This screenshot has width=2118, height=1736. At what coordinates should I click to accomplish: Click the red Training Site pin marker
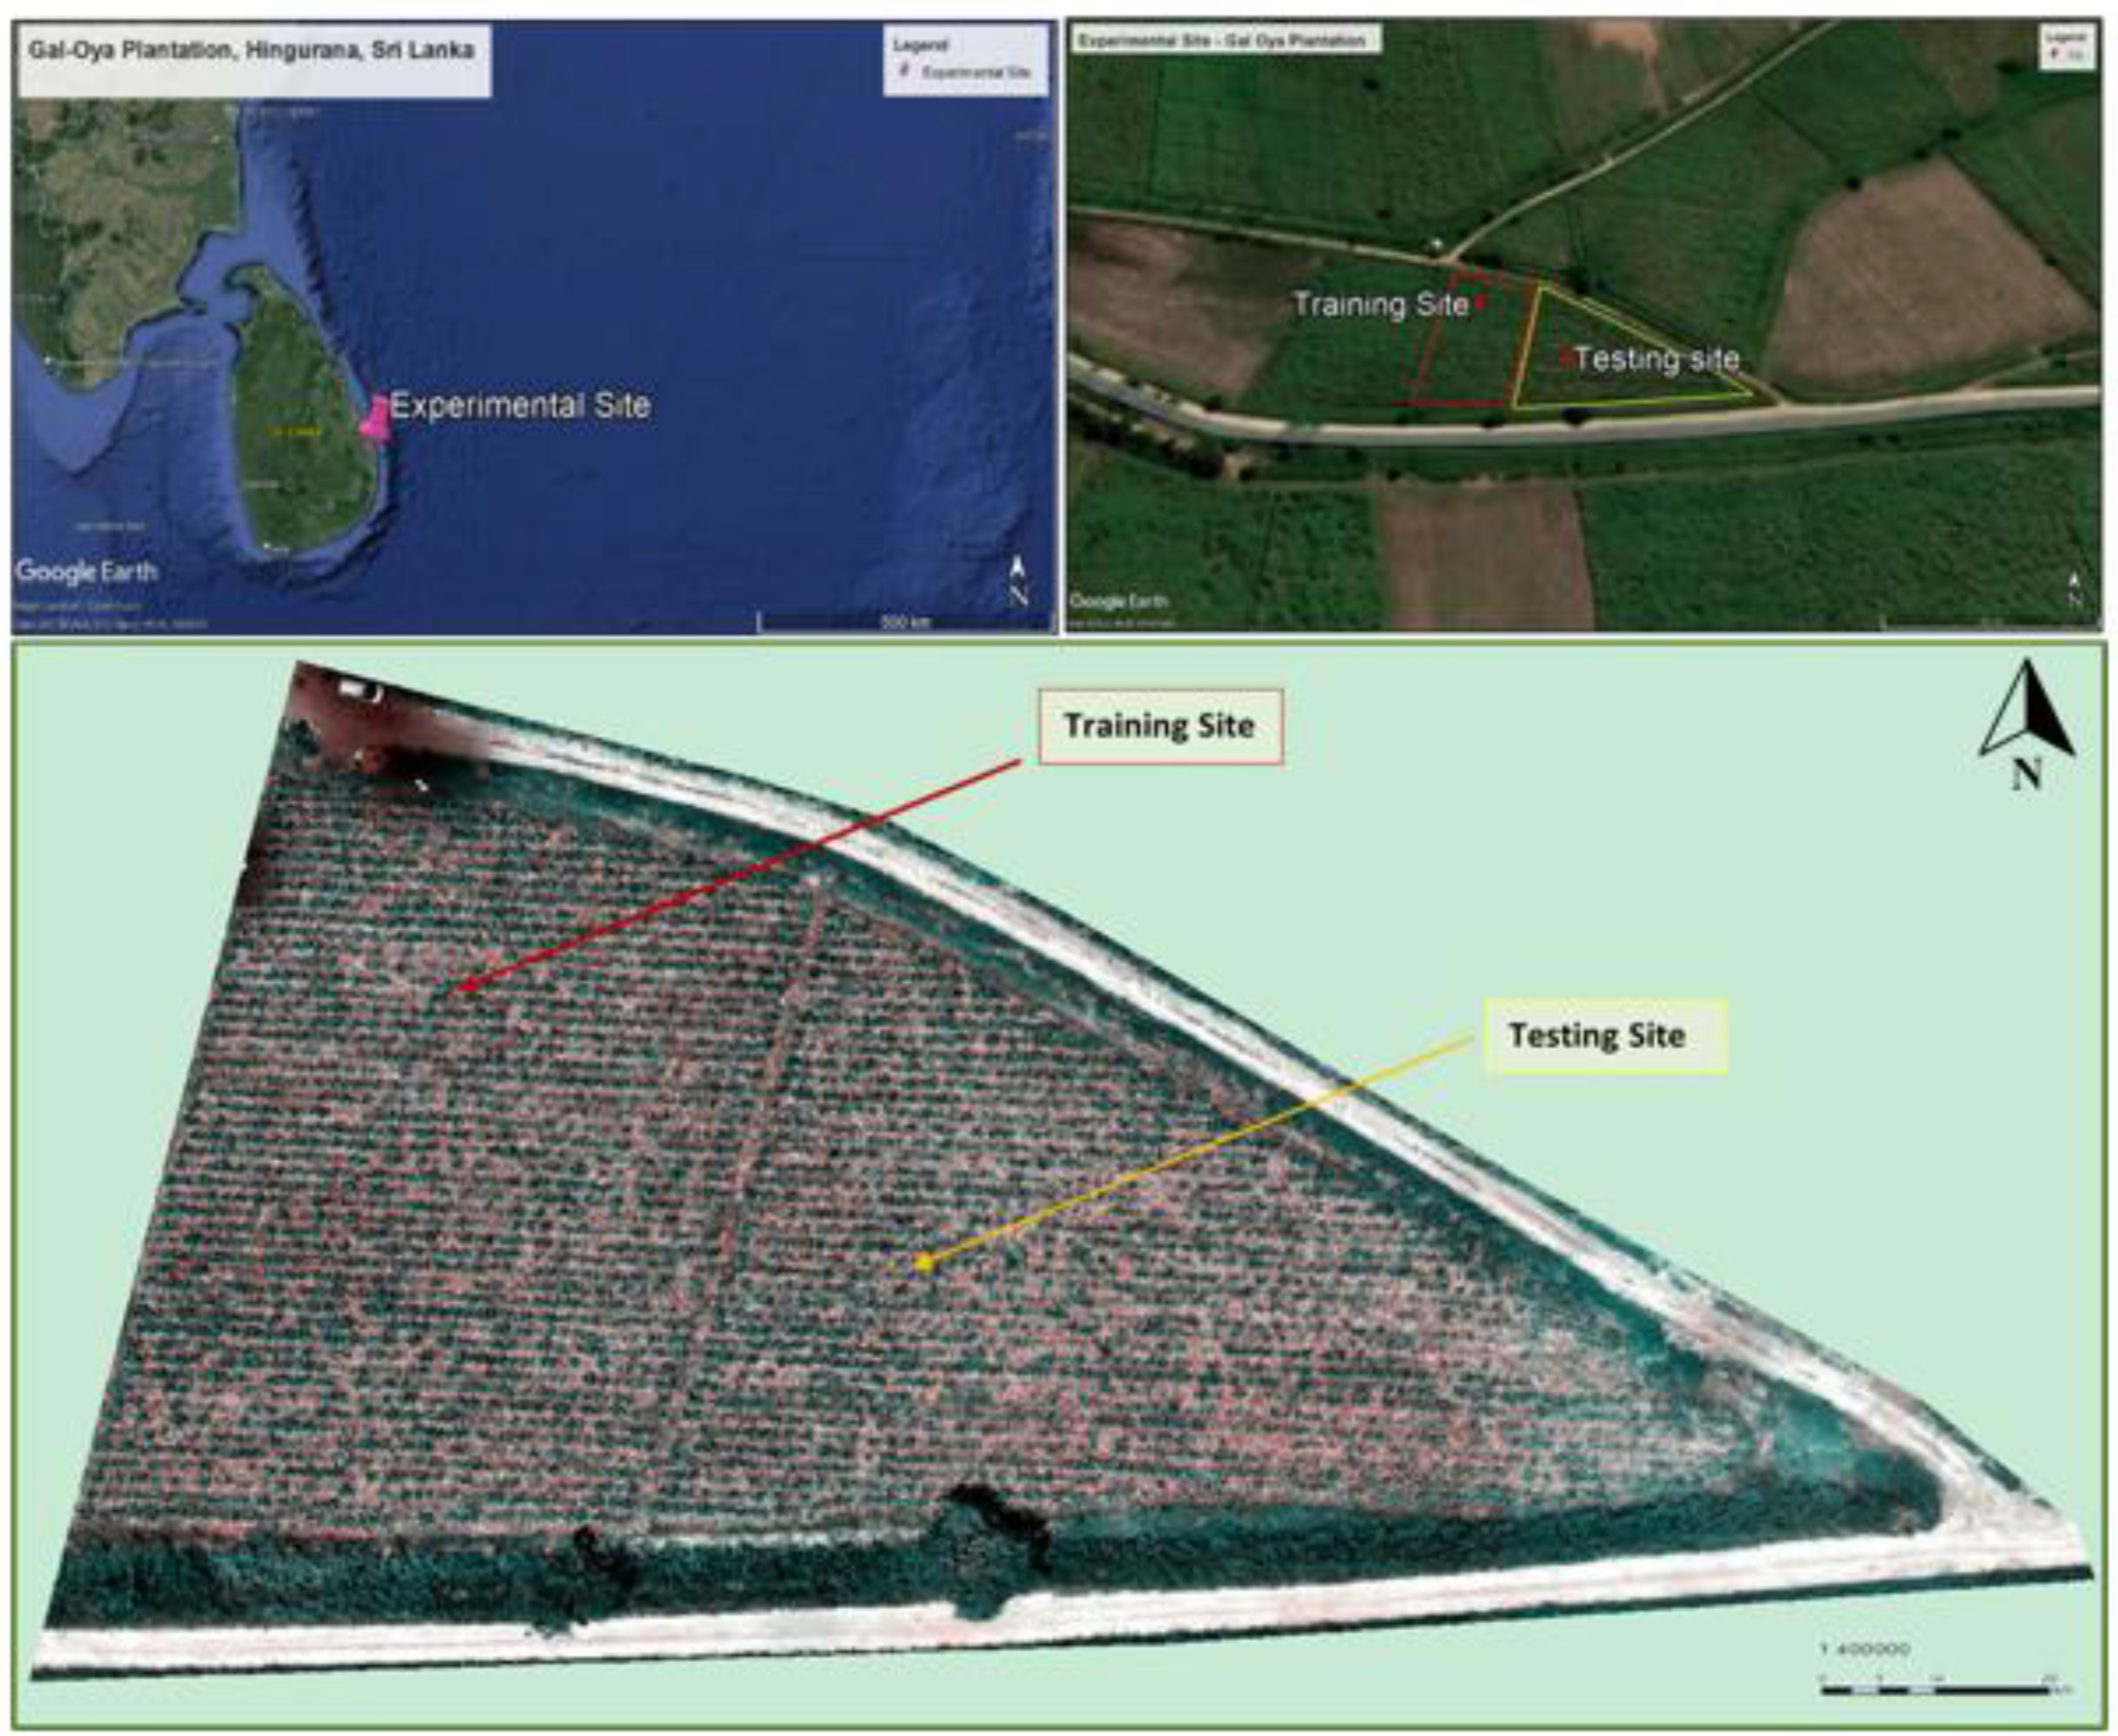[x=1481, y=300]
